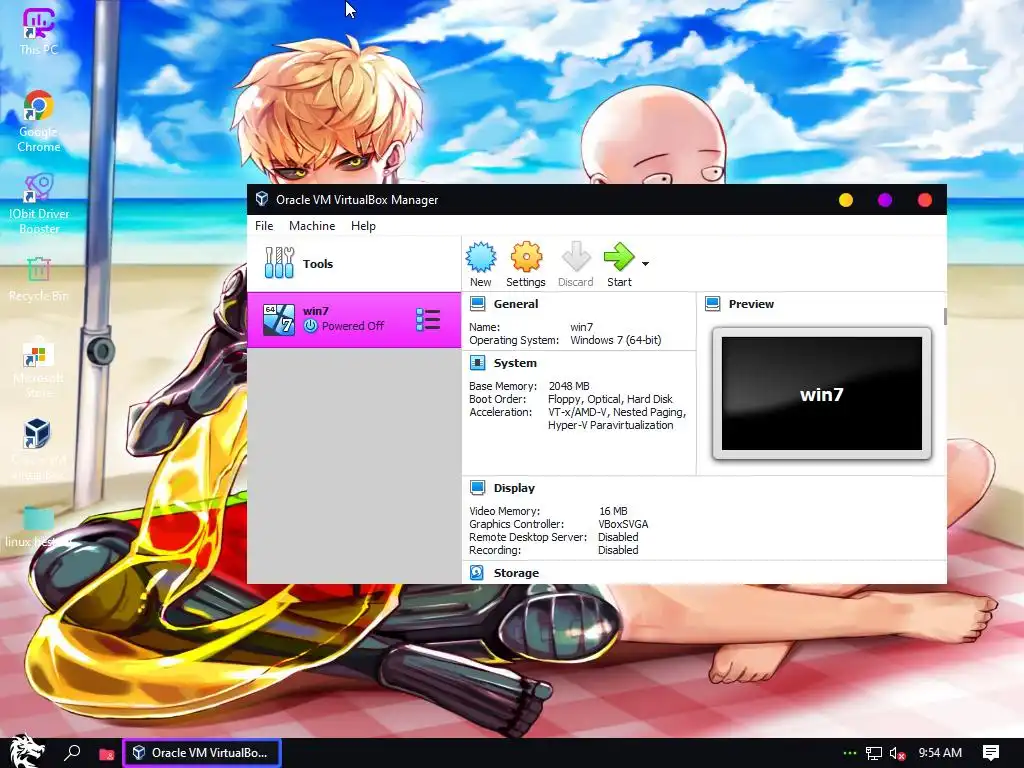This screenshot has height=768, width=1024.
Task: Click the details pane scrollbar
Action: 945,316
